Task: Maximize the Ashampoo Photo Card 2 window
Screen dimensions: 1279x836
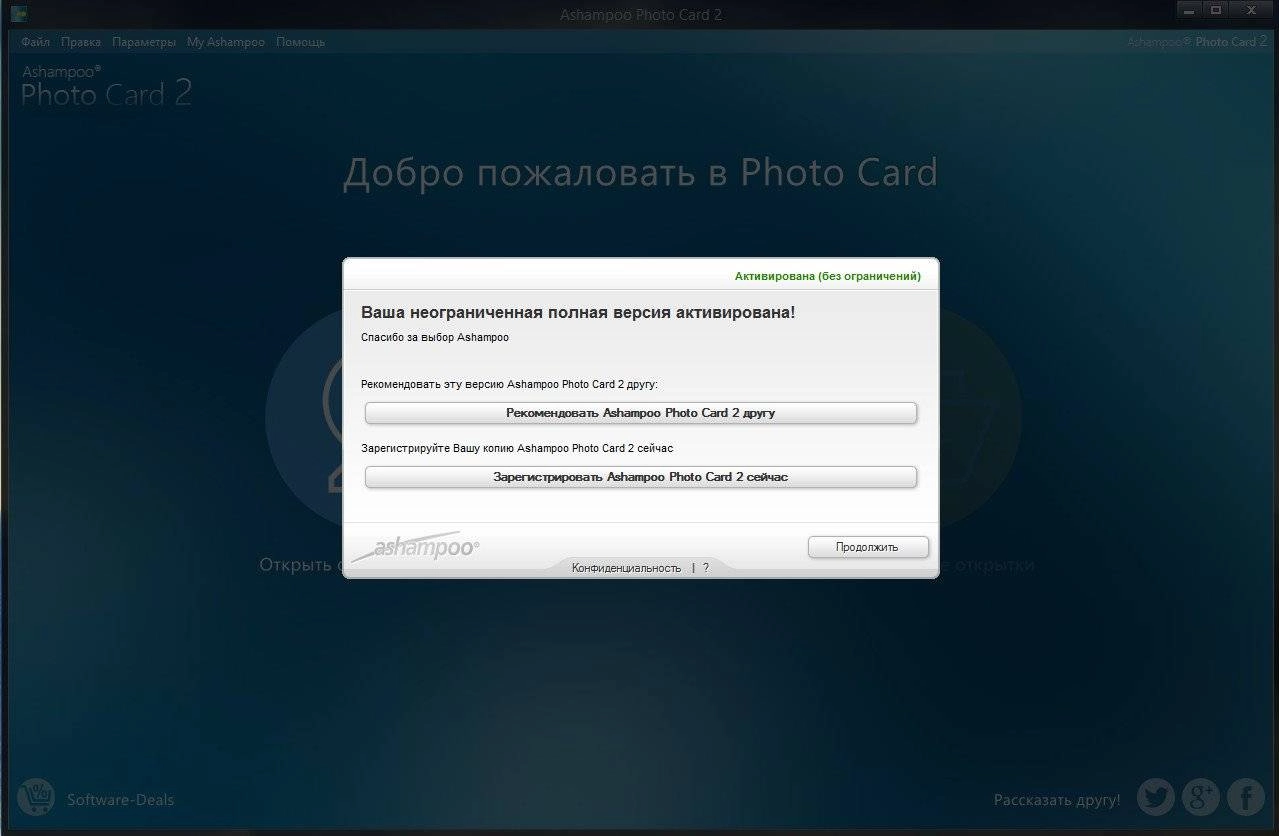Action: point(1216,10)
